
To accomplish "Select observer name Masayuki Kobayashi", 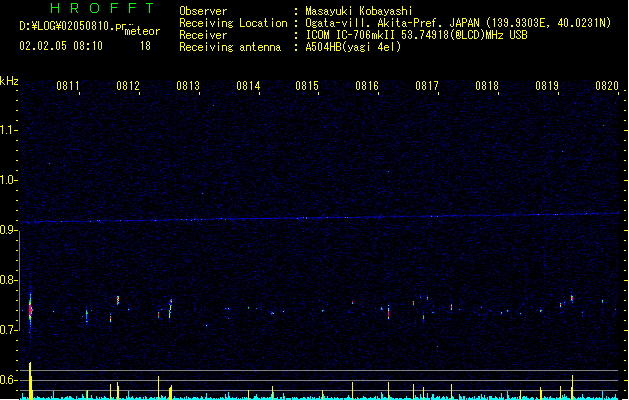I will (x=359, y=11).
